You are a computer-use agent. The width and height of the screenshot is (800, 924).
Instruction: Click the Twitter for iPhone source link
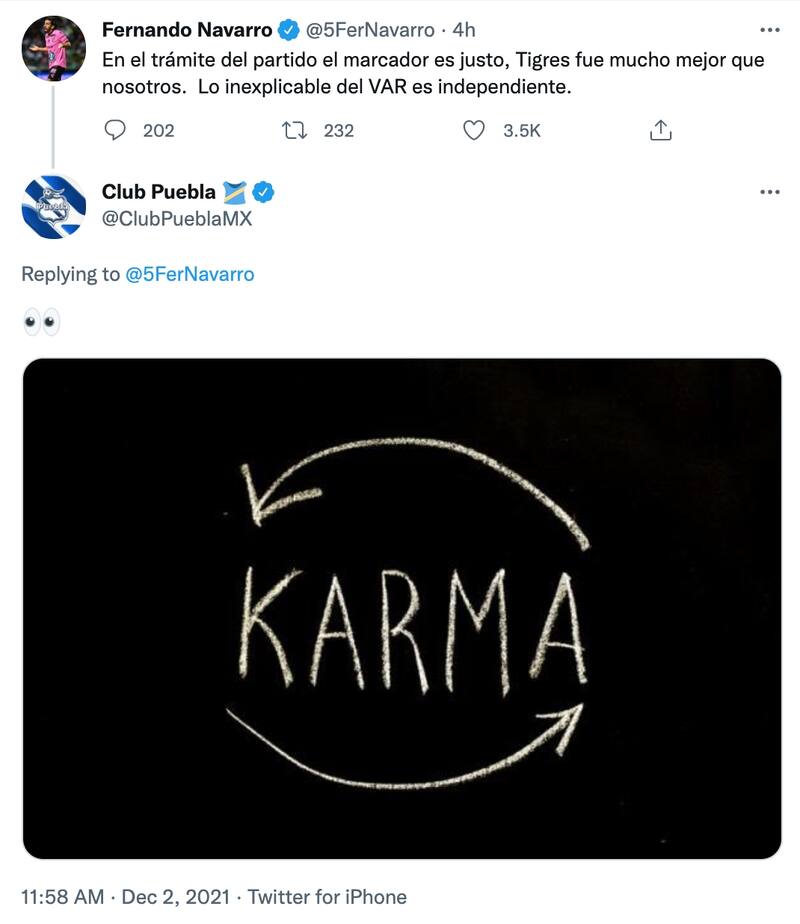(327, 896)
